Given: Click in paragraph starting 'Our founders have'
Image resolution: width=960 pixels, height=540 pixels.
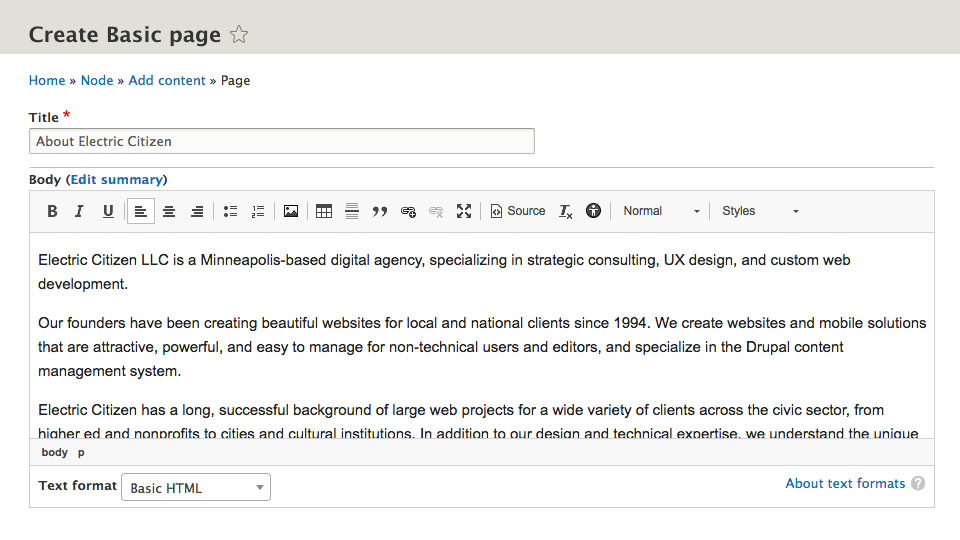Looking at the screenshot, I should 482,347.
